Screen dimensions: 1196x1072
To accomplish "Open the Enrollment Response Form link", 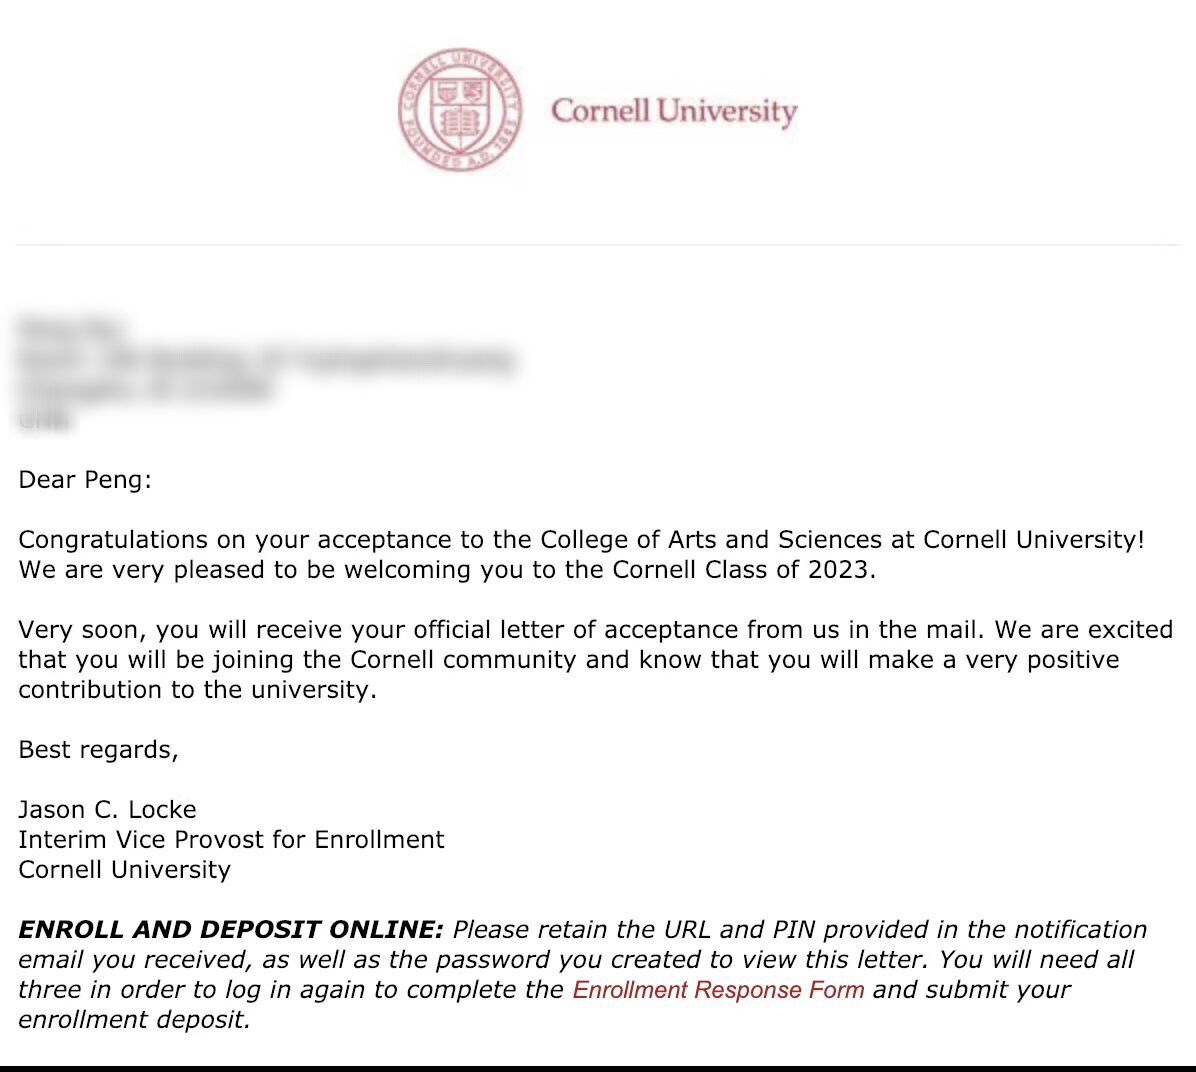I will click(718, 990).
